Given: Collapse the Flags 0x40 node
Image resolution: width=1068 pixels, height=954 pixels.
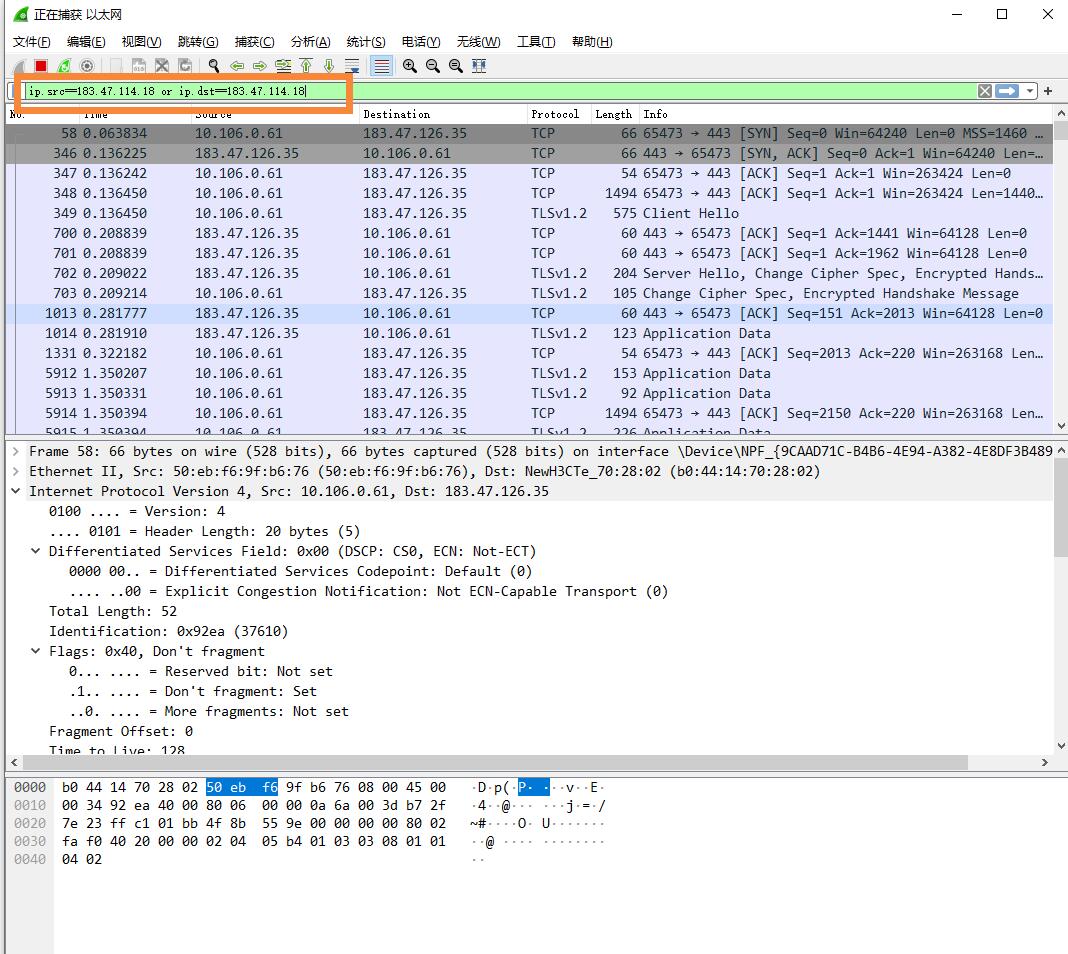Looking at the screenshot, I should coord(35,651).
